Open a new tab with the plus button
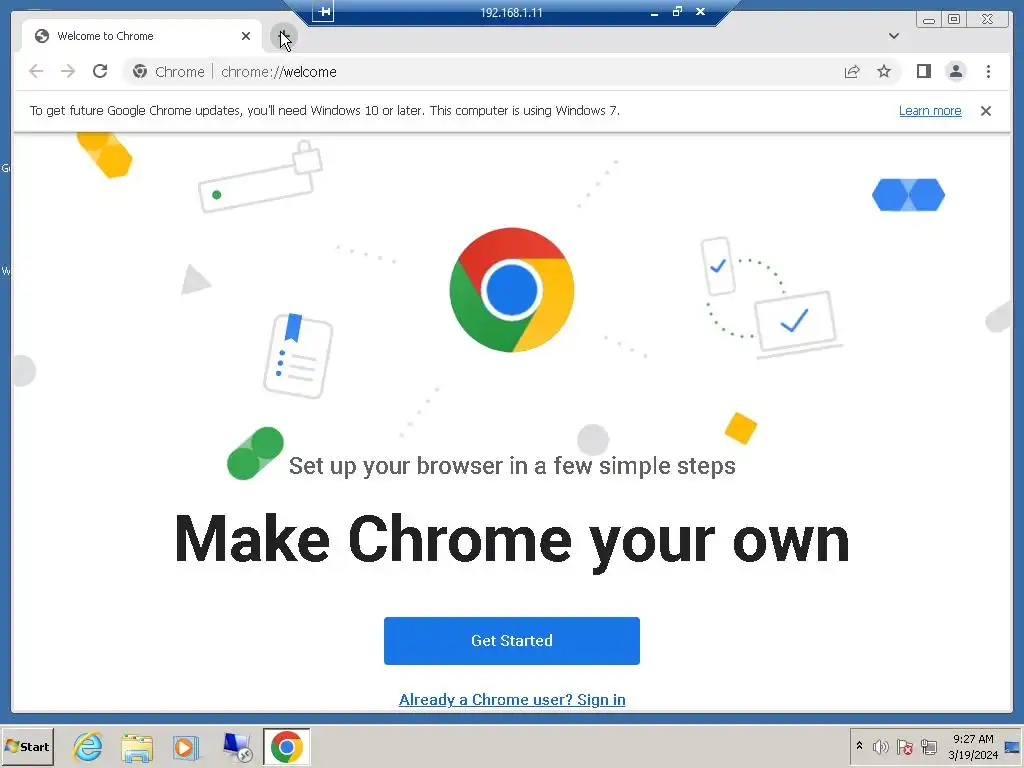This screenshot has height=768, width=1024. (x=283, y=37)
